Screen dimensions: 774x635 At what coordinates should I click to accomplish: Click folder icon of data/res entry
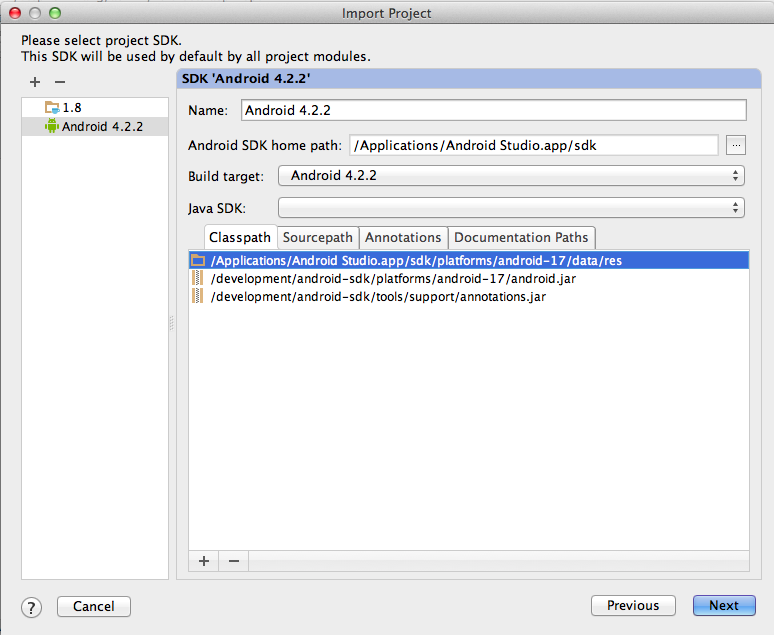pyautogui.click(x=198, y=260)
